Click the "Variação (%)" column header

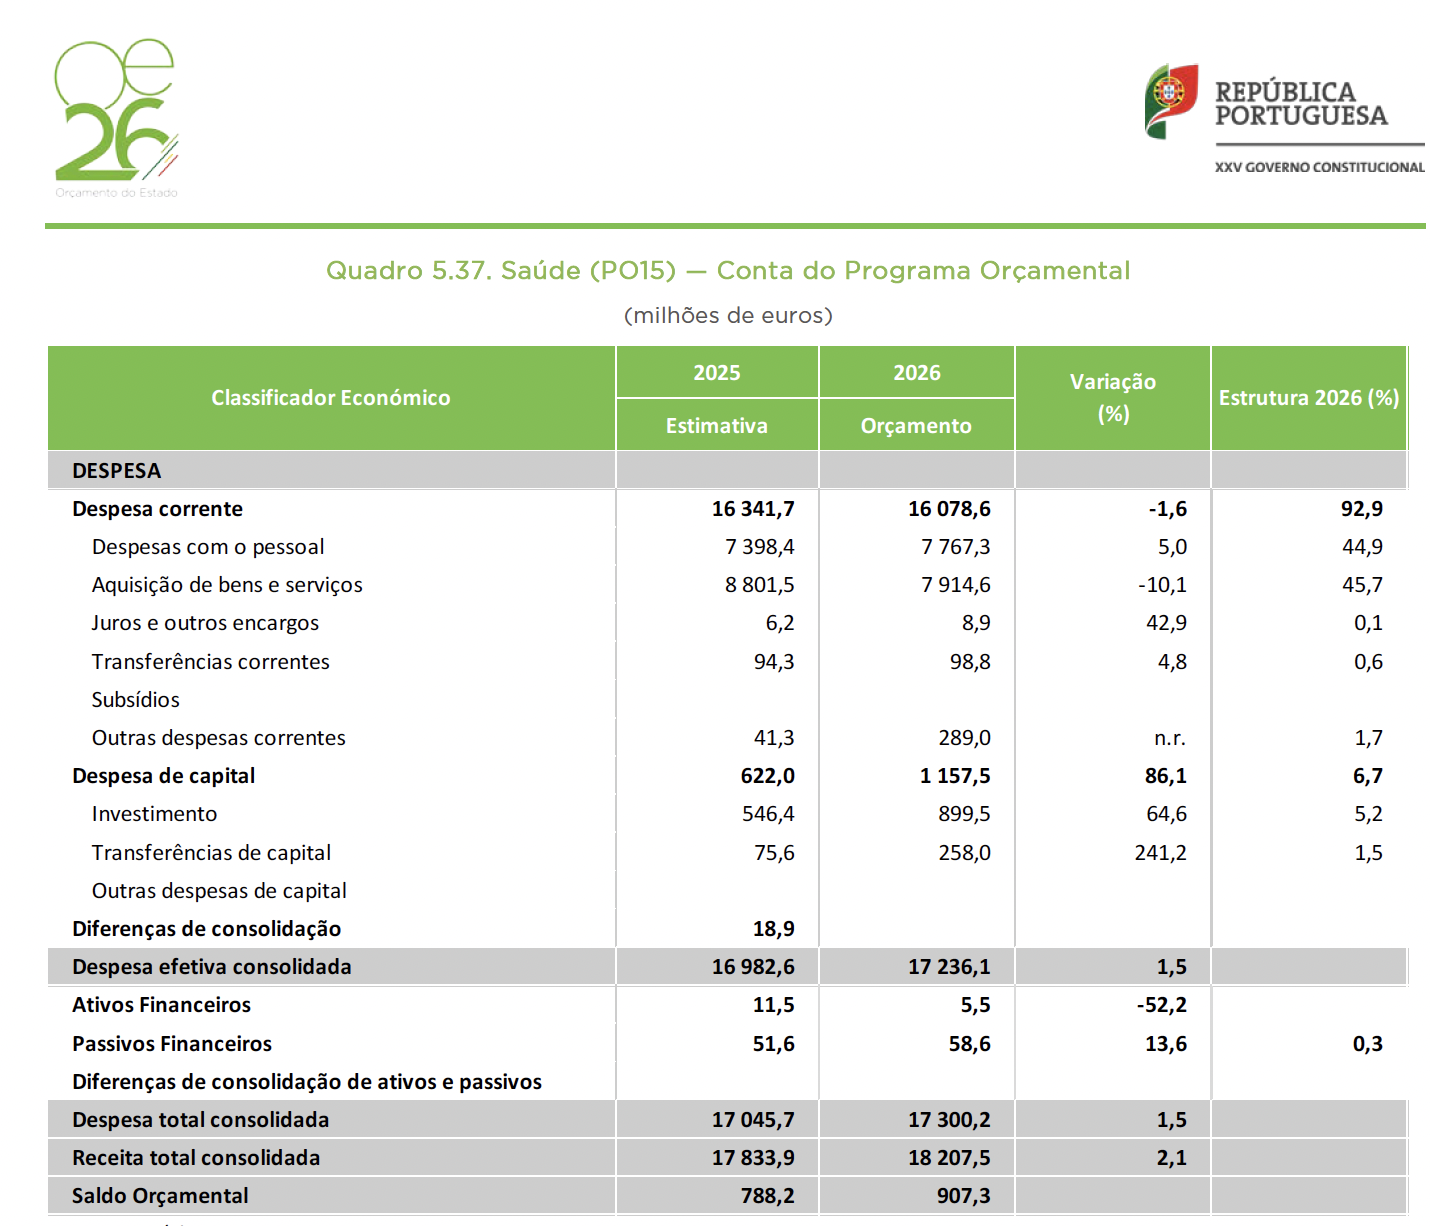coord(1112,397)
